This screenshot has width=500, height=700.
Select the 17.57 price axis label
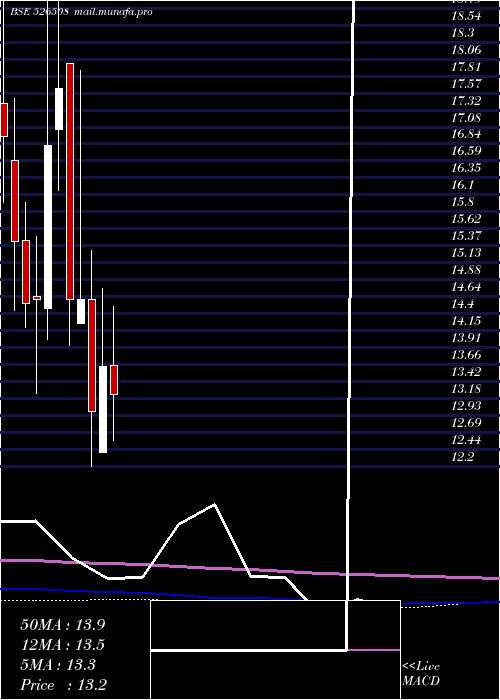466,84
